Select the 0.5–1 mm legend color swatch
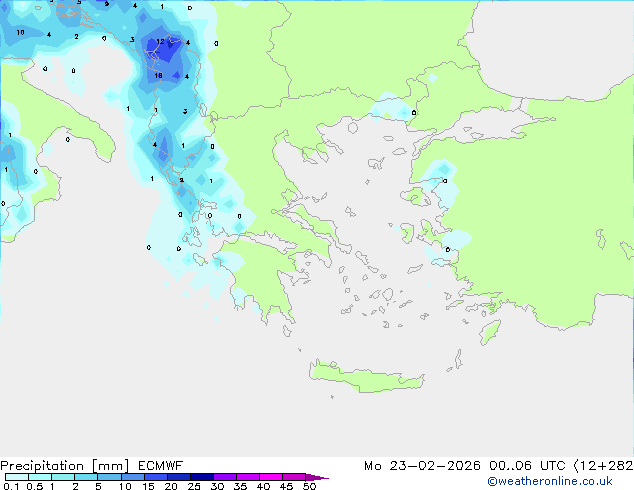 40,477
